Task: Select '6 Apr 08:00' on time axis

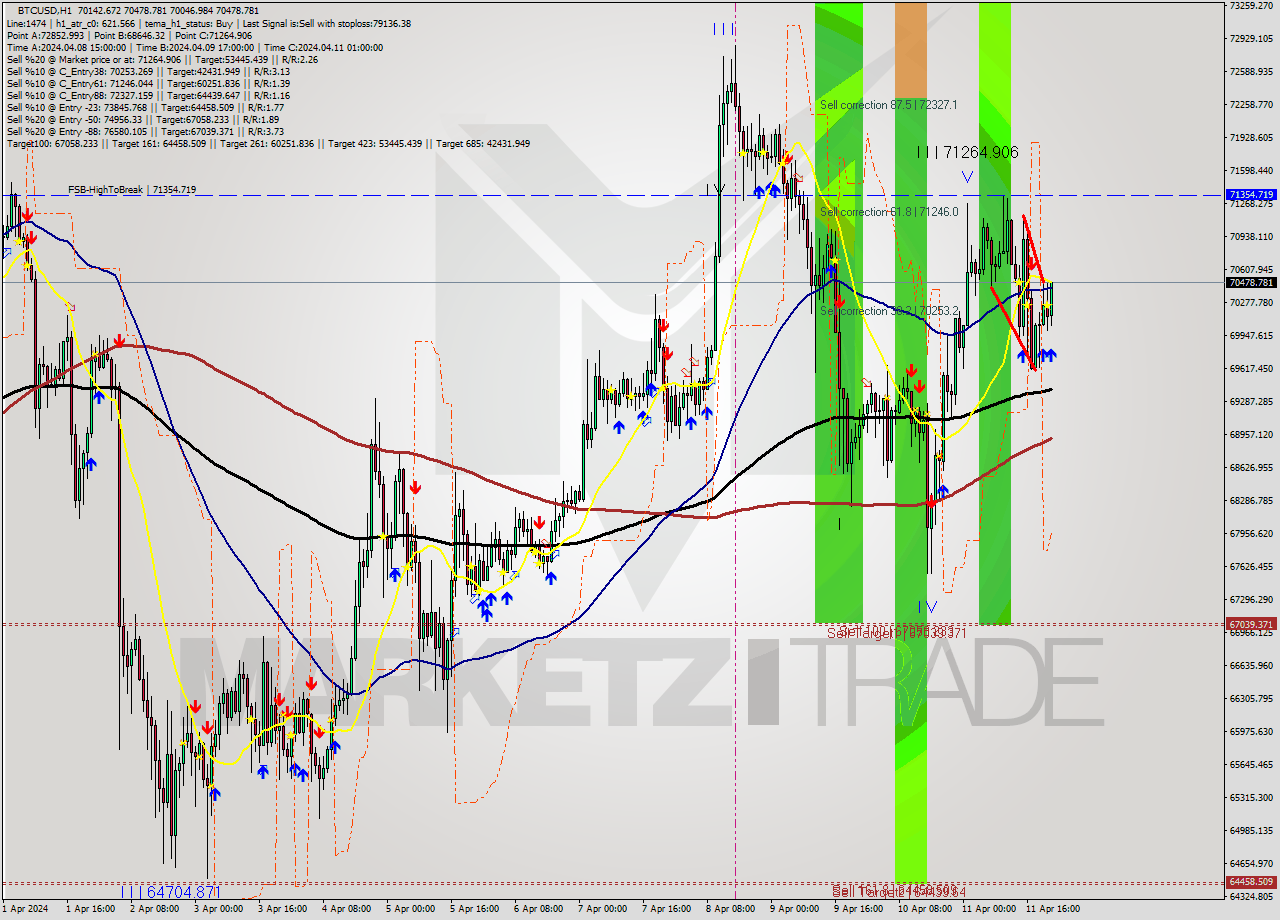Action: pyautogui.click(x=538, y=910)
